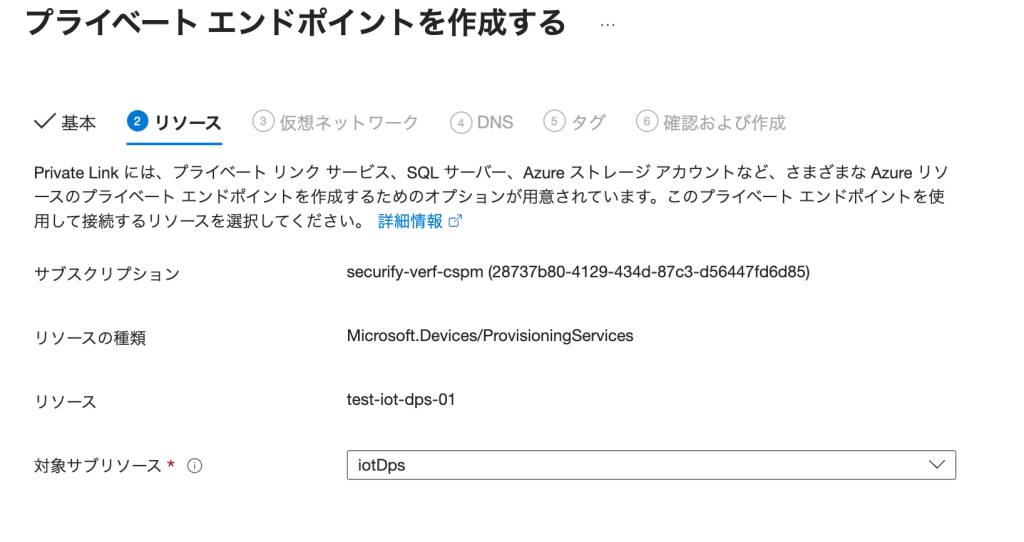
Task: Click the step 6 circle icon
Action: (647, 122)
